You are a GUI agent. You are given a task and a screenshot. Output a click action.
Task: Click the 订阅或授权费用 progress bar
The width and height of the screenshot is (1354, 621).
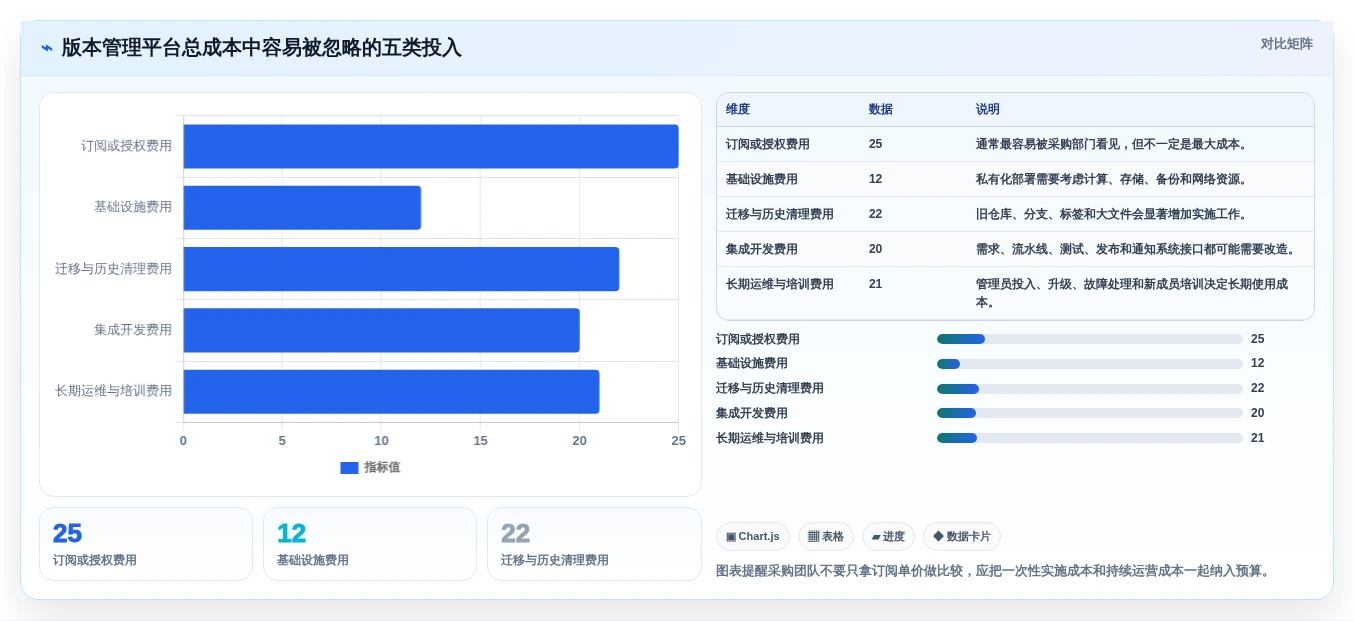pyautogui.click(x=1090, y=339)
